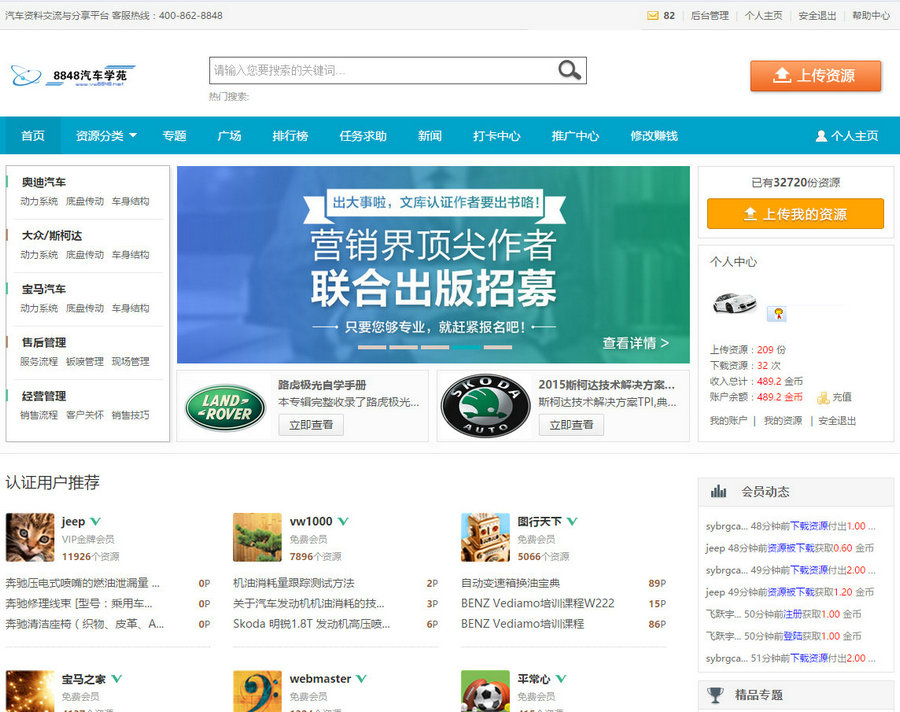Viewport: 900px width, 712px height.
Task: Click the person icon in the nav 个人主页
Action: tap(821, 136)
